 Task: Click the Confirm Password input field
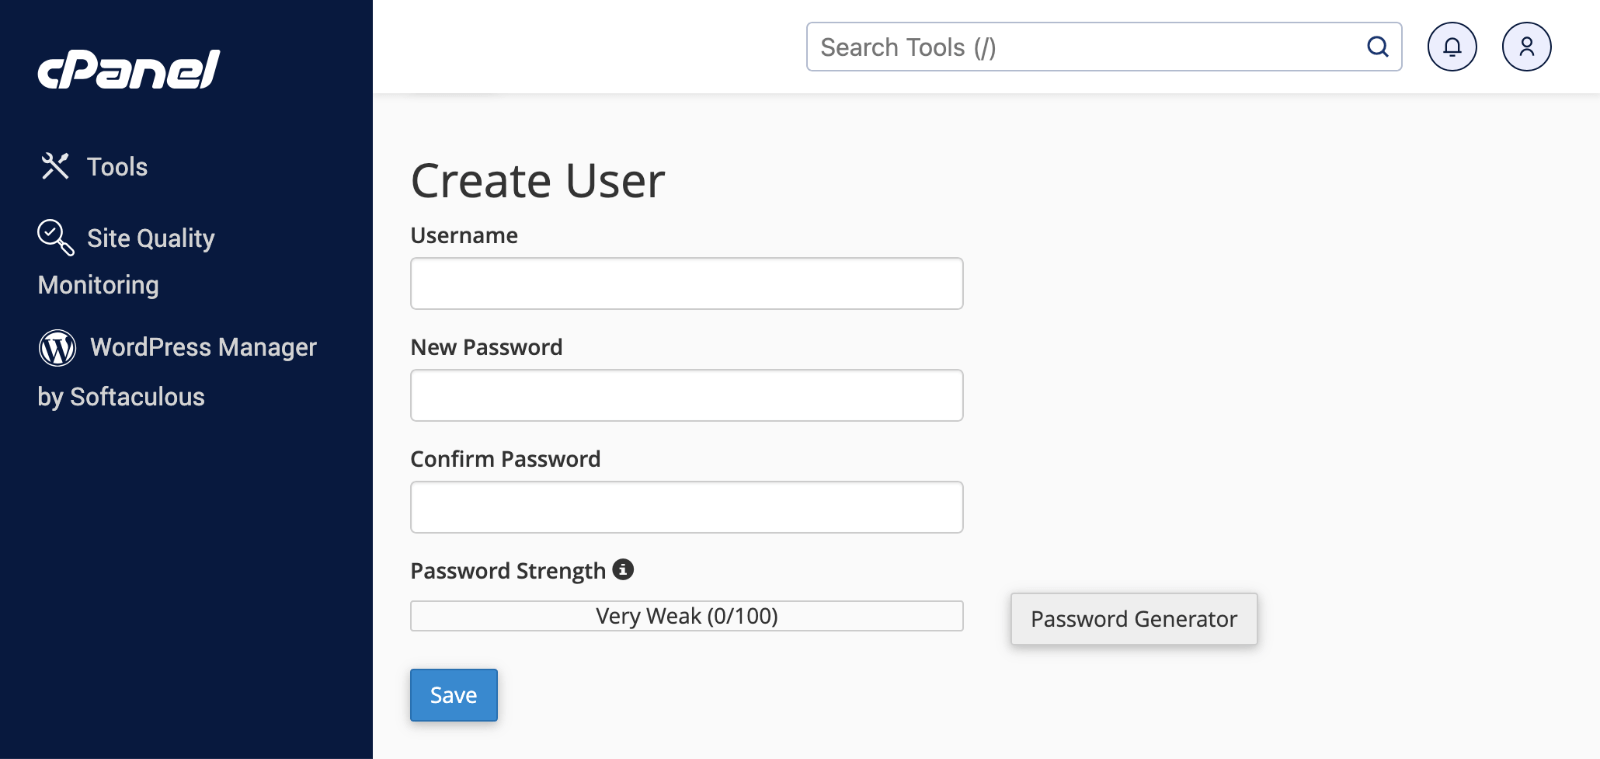point(686,508)
